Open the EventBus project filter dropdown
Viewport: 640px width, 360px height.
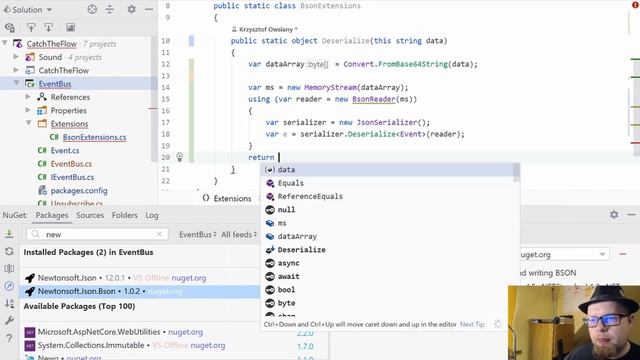point(198,234)
